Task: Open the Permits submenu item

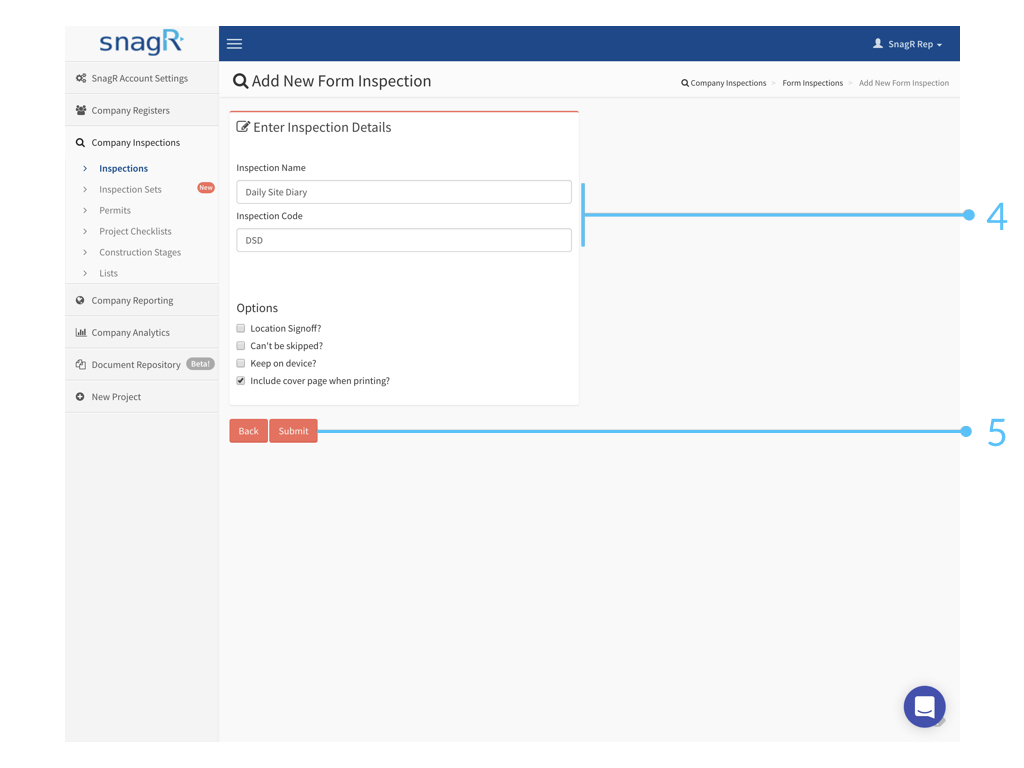Action: [x=115, y=210]
